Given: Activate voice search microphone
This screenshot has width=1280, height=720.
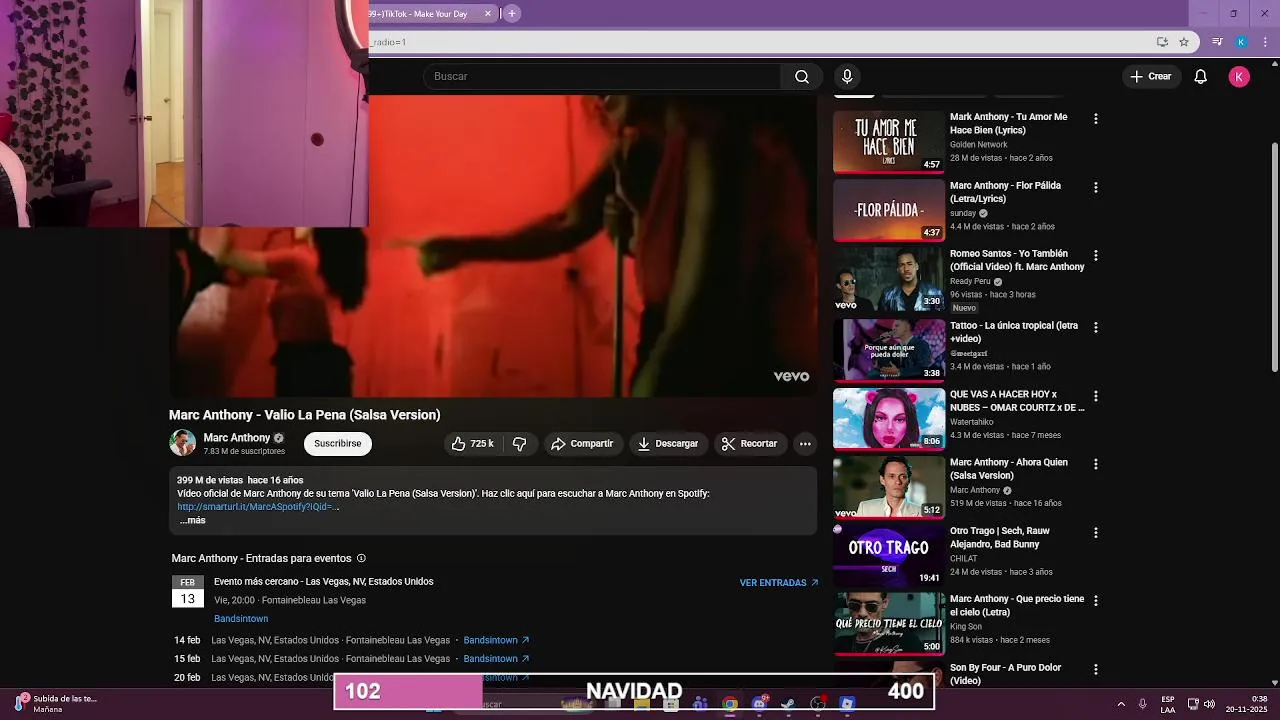Looking at the screenshot, I should point(847,77).
